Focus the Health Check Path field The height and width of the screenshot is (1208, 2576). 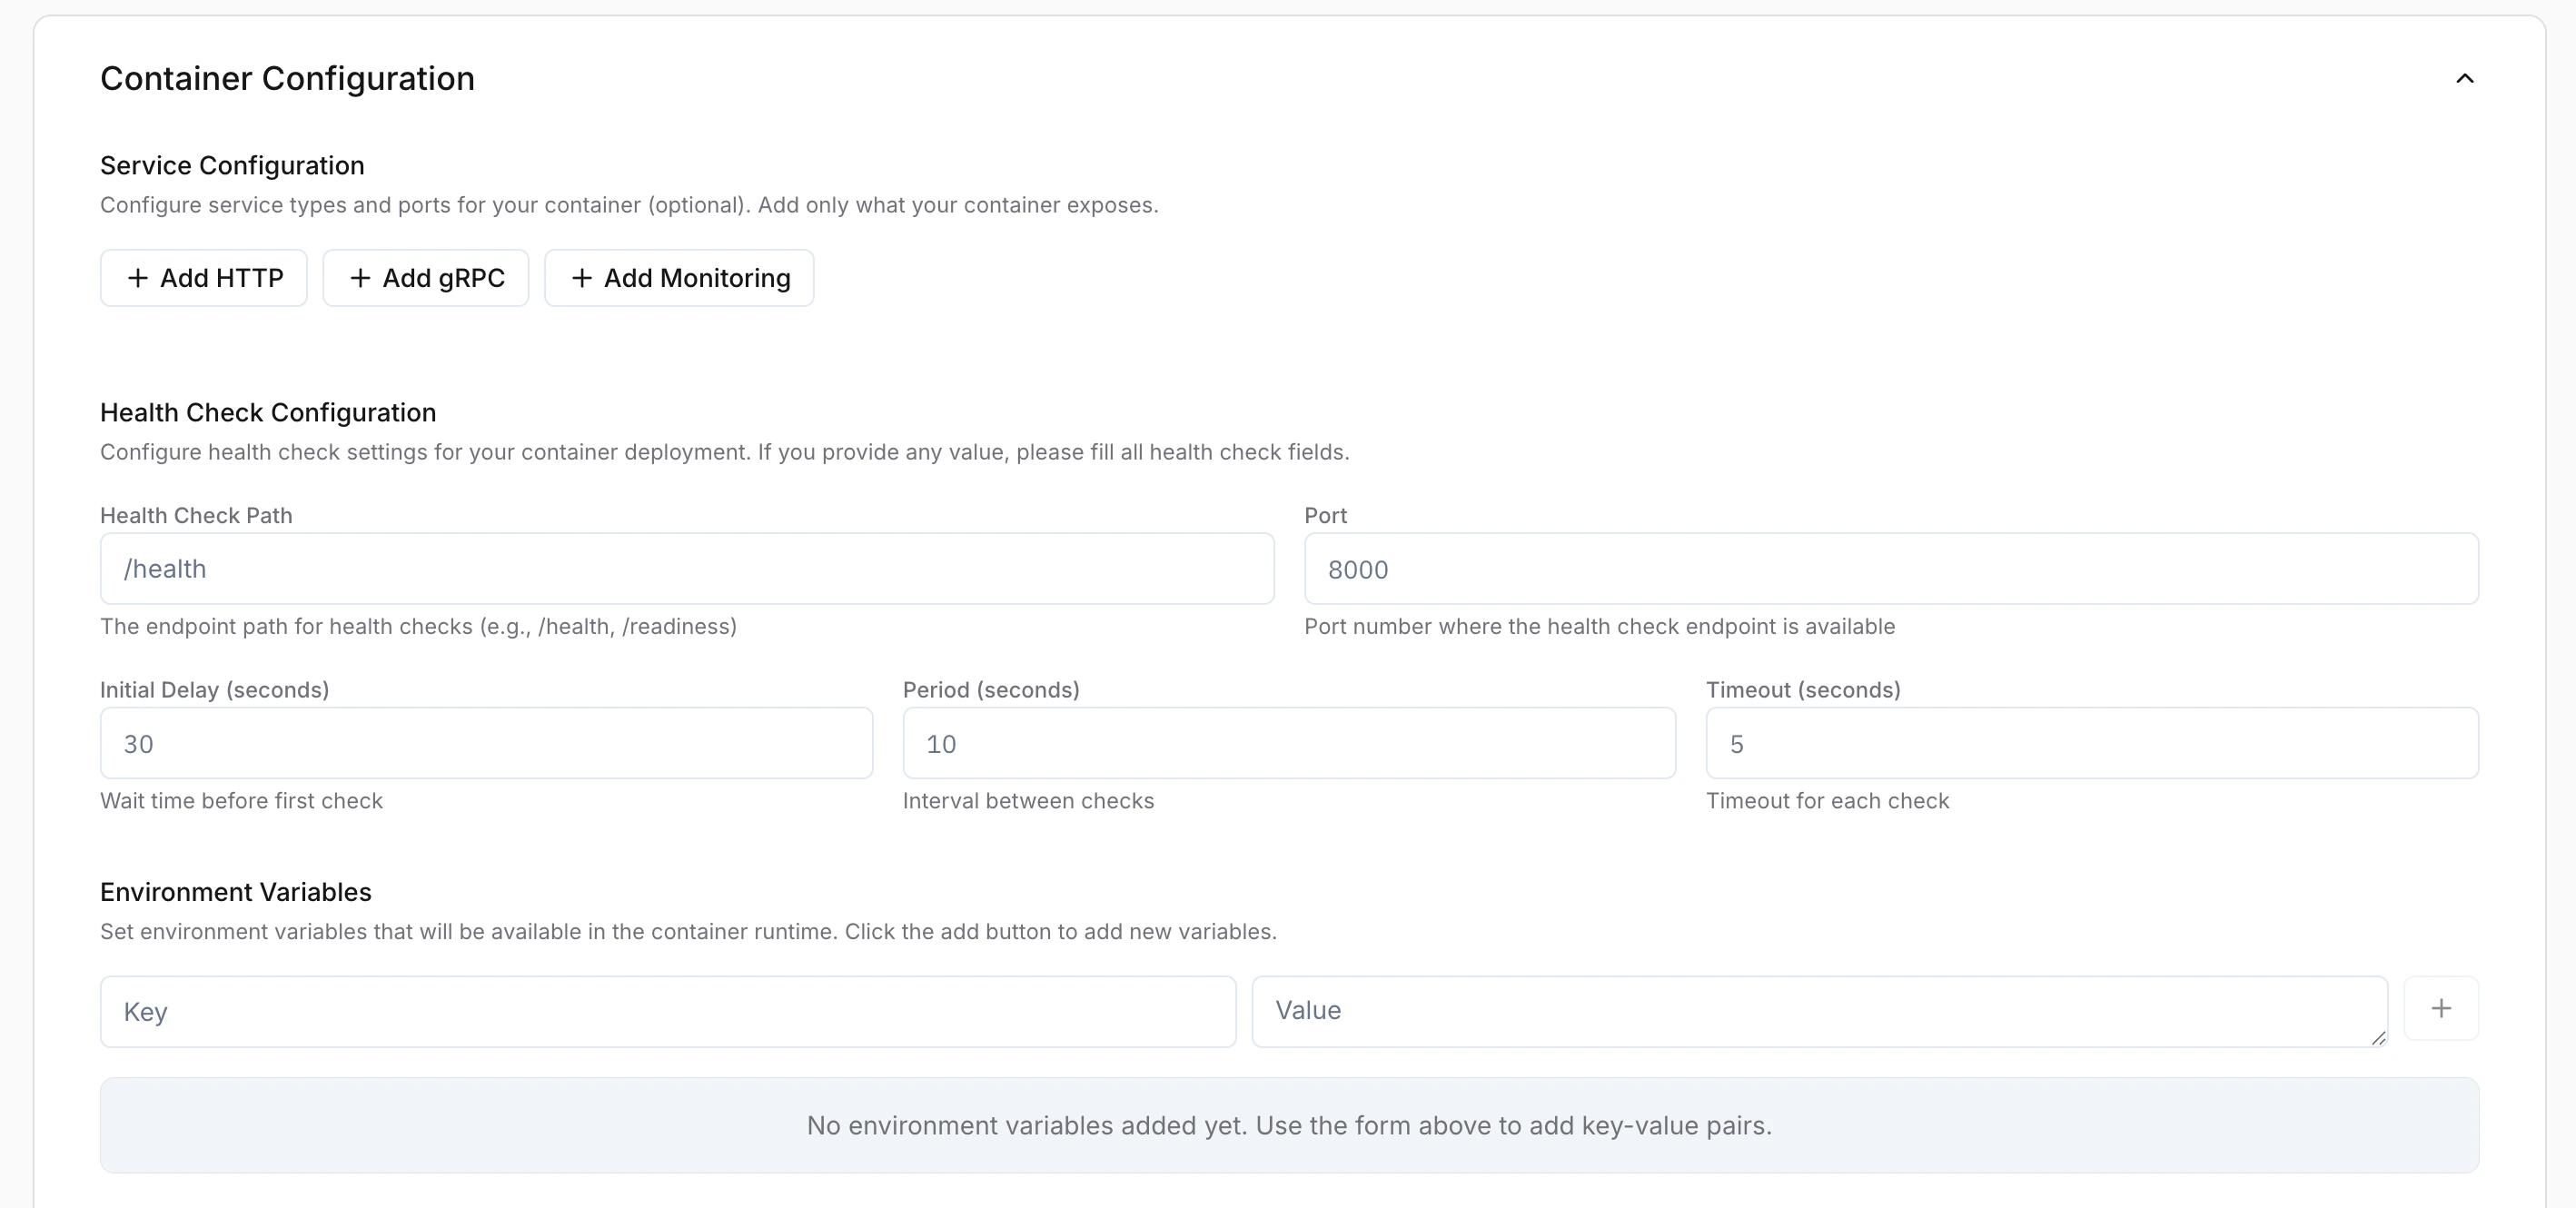686,568
